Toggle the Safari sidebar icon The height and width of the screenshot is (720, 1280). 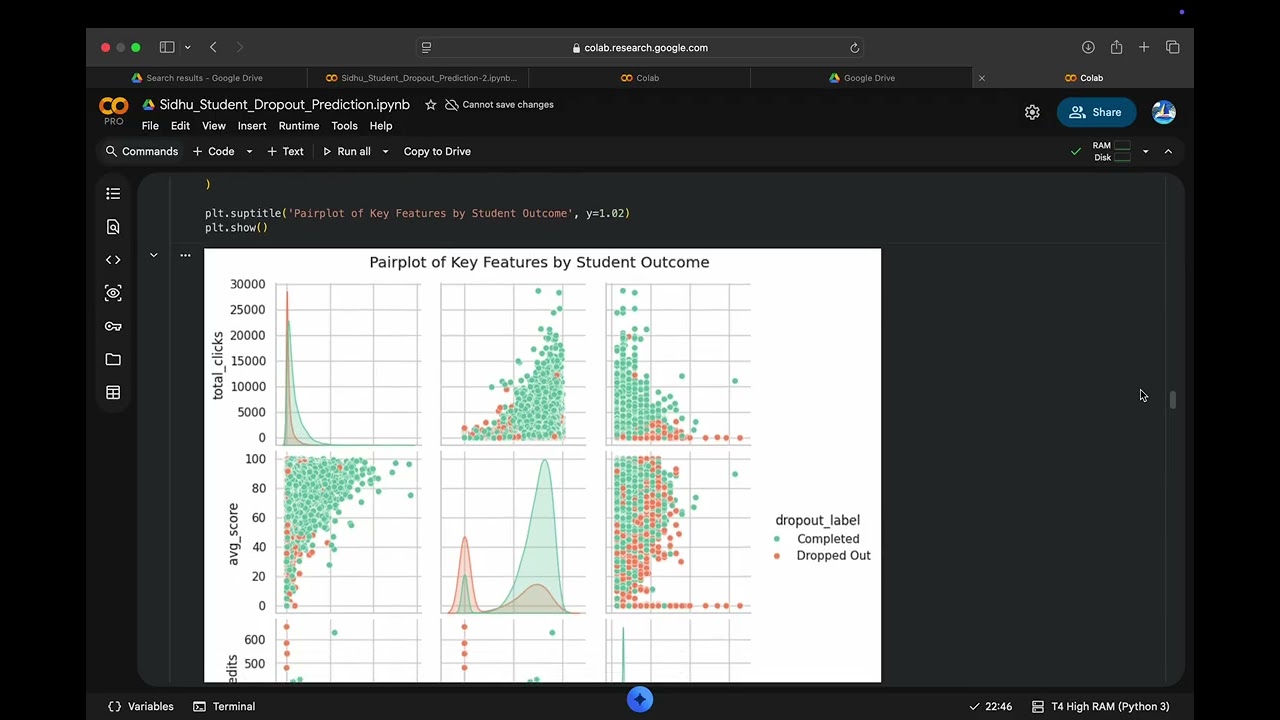167,47
